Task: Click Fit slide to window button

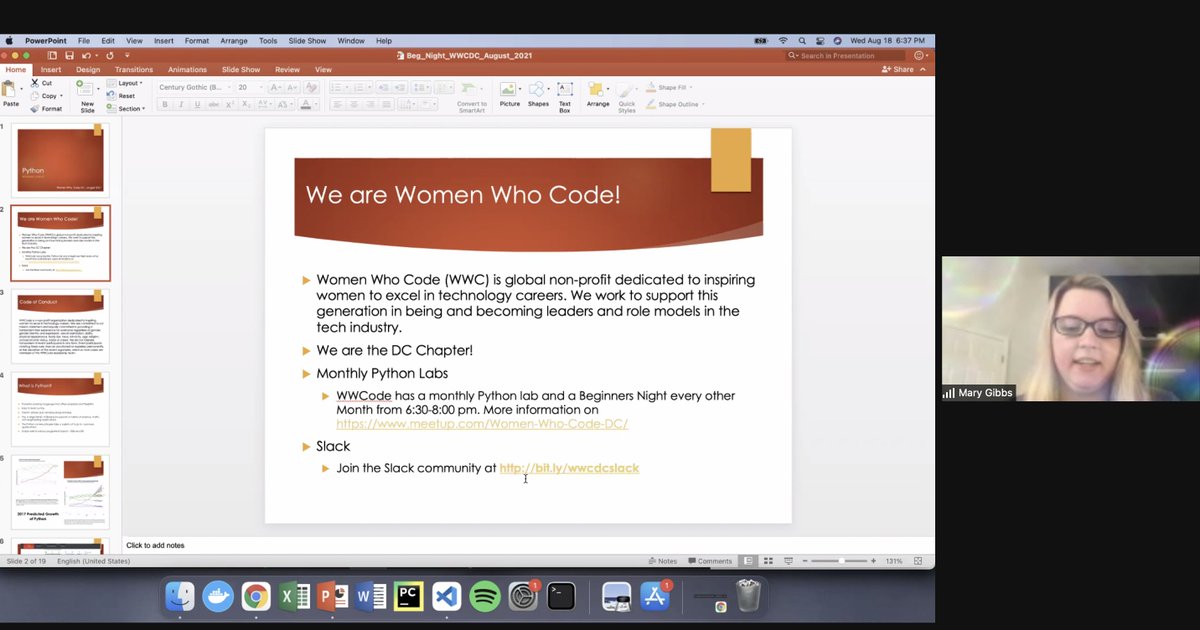Action: click(918, 561)
